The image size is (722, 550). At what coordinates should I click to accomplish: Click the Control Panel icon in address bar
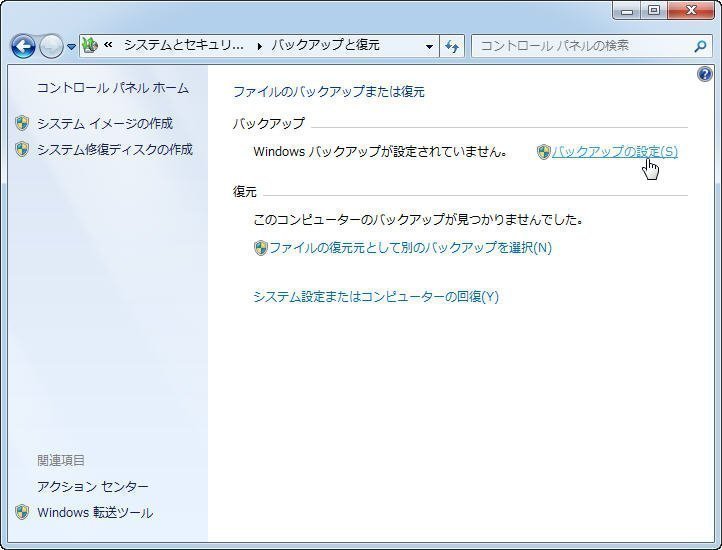click(x=90, y=45)
